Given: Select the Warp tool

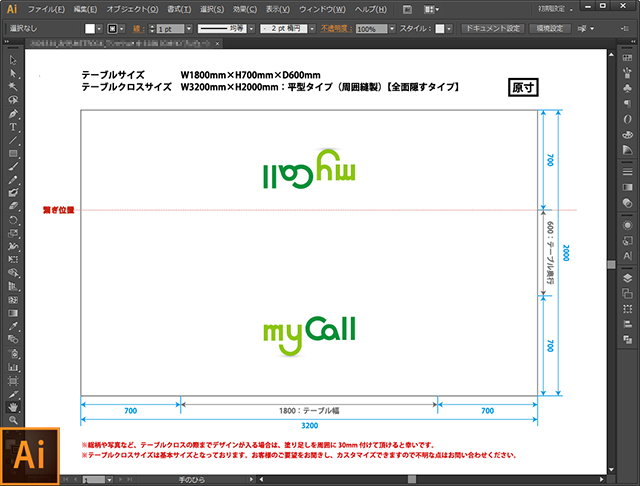Looking at the screenshot, I should point(13,246).
